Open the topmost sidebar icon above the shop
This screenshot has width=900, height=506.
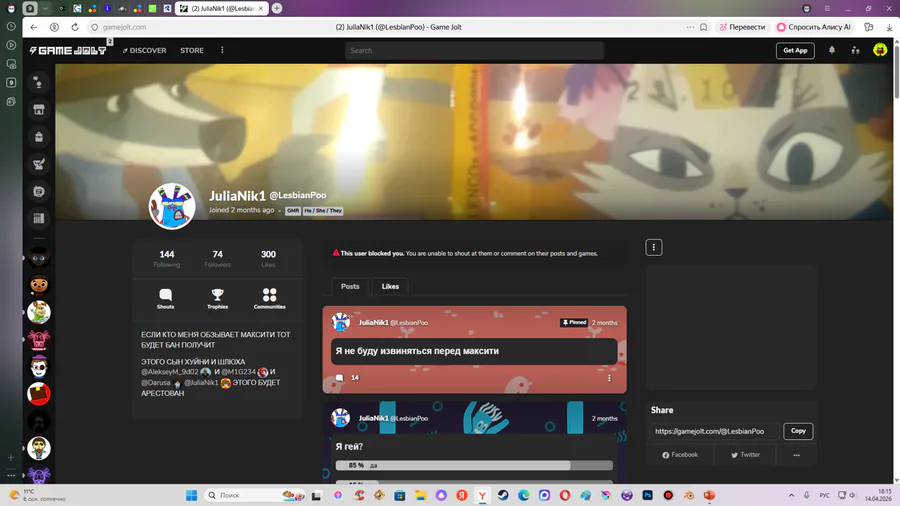click(38, 83)
